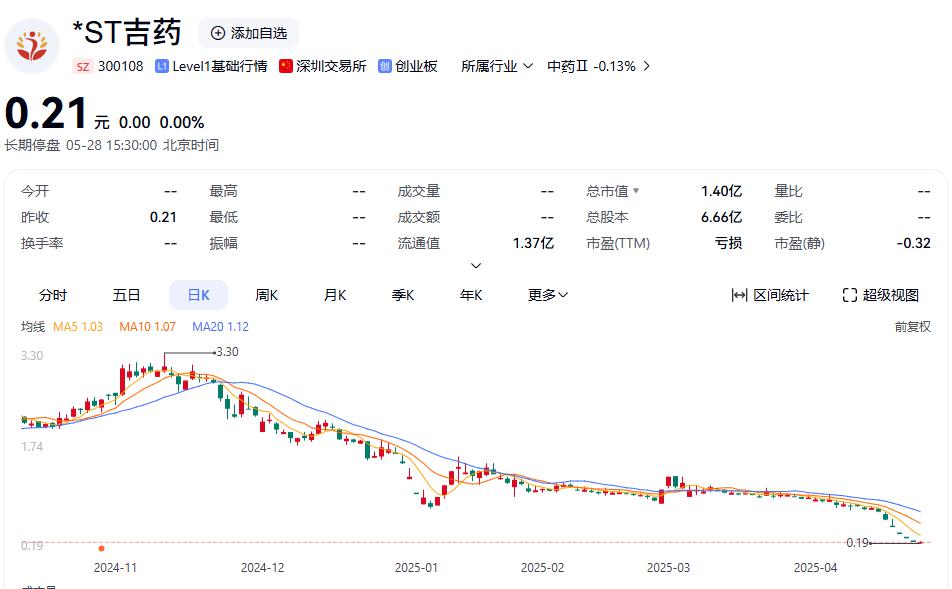The image size is (952, 589).
Task: Open 超级视图 full view mode
Action: (x=880, y=295)
